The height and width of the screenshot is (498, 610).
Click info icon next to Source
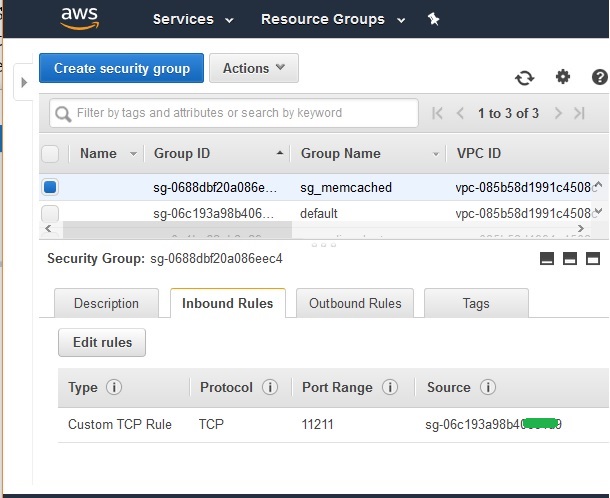point(488,387)
